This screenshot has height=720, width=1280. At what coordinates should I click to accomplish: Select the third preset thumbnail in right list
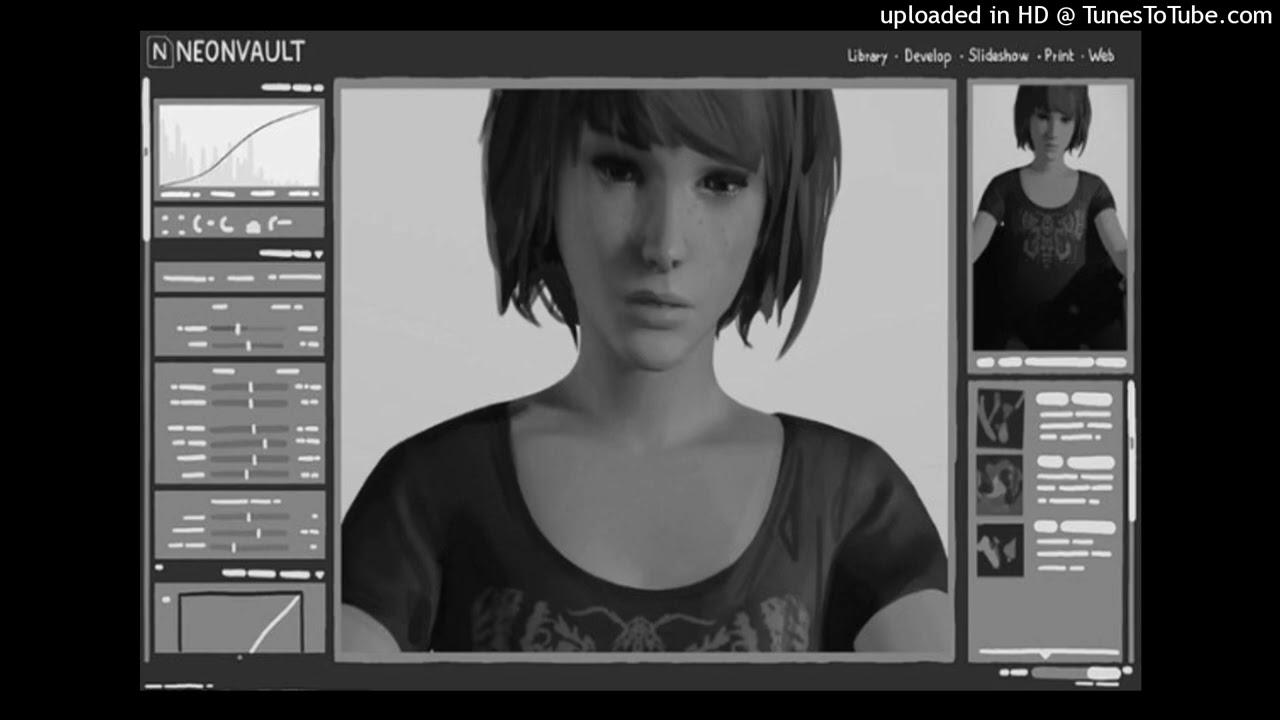point(1000,550)
